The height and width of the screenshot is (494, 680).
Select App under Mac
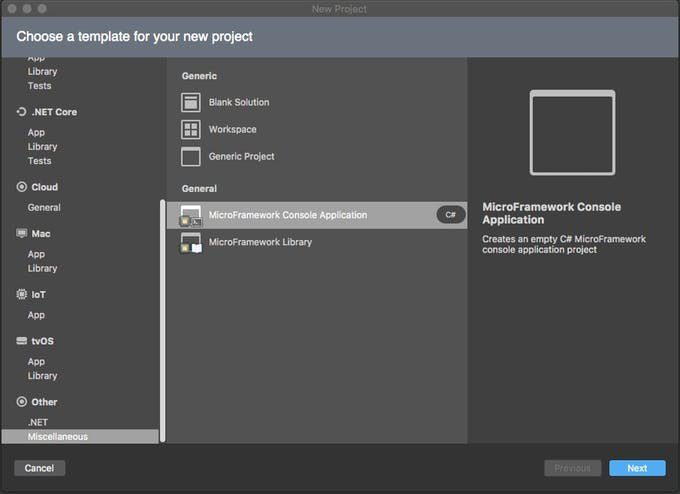tap(36, 254)
